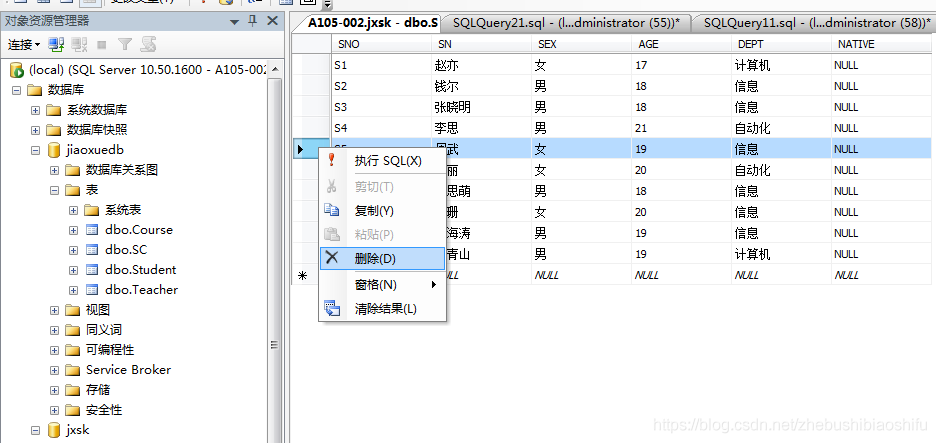Click the grey Stop square in Object Explorer

point(101,44)
